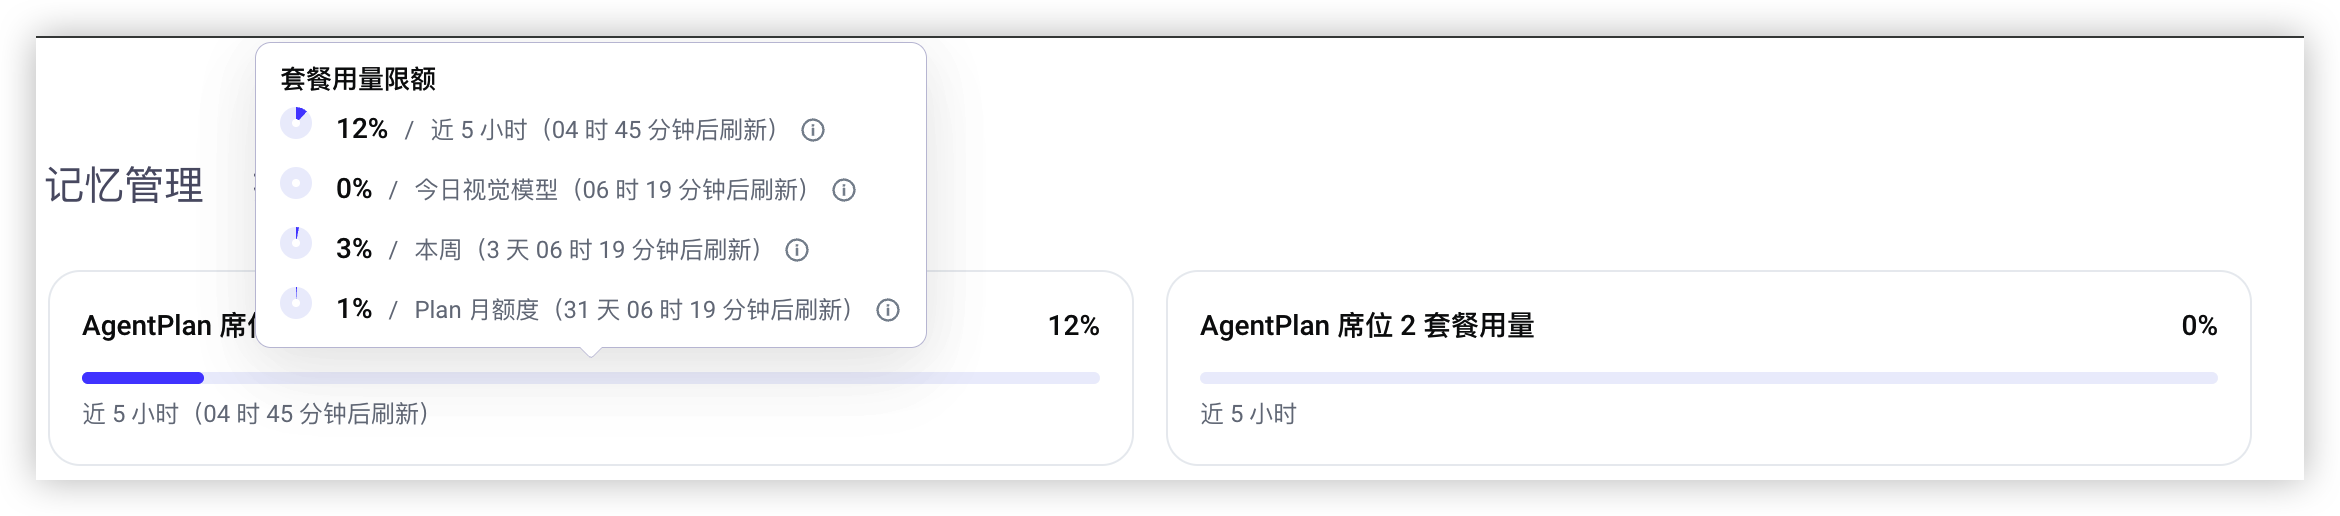Click the 12% text in popup list
The image size is (2340, 516).
[362, 129]
